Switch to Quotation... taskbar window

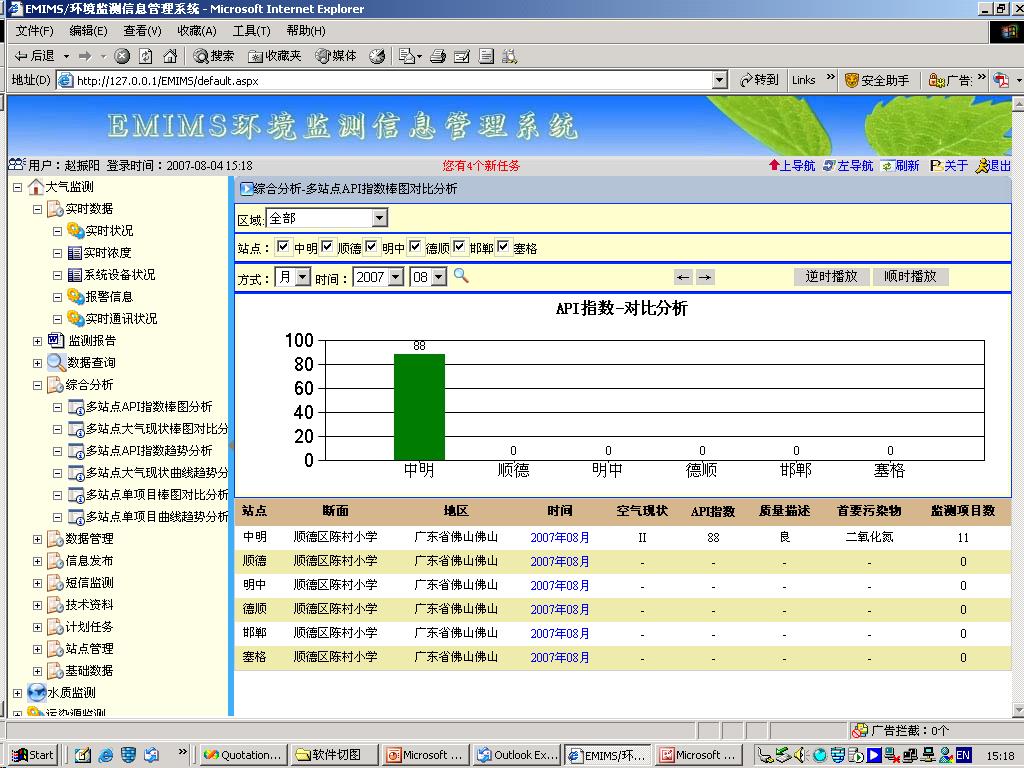click(242, 755)
